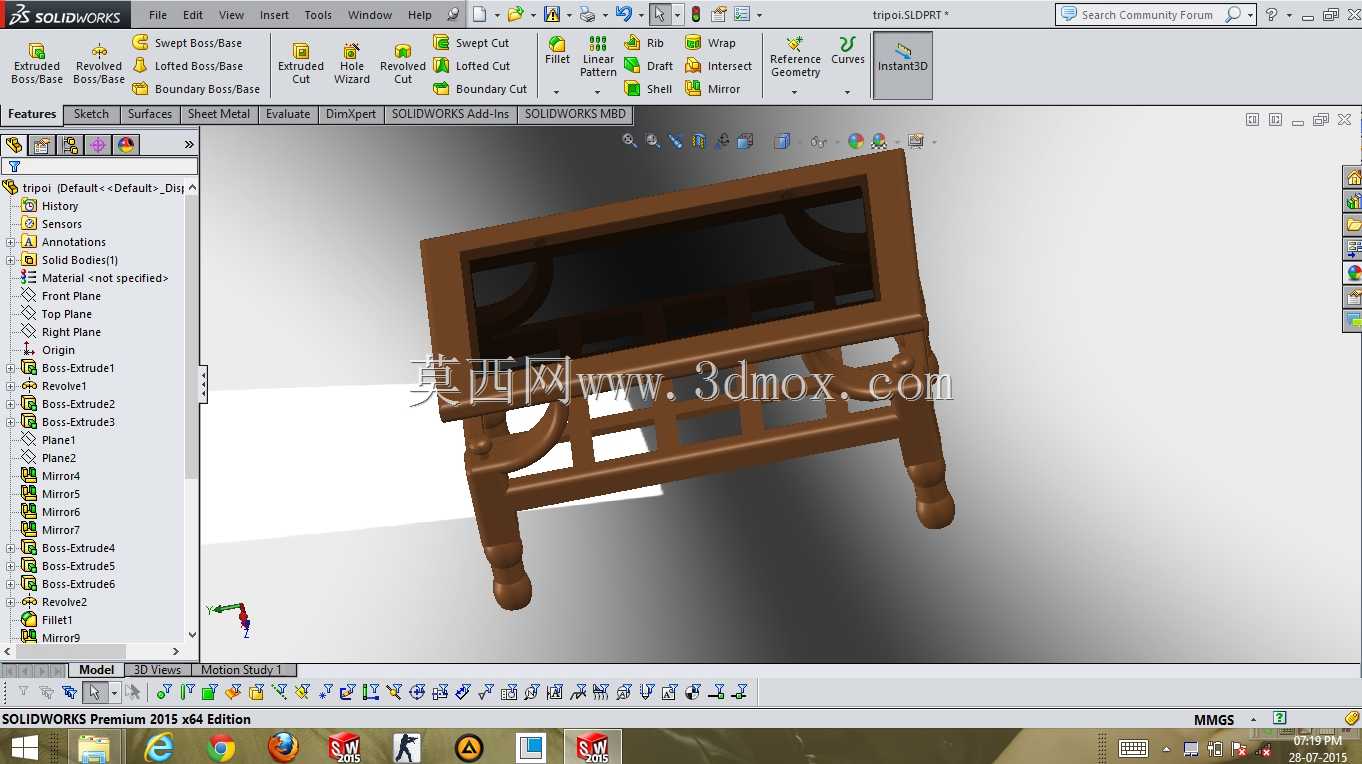The image size is (1362, 764).
Task: Open the Tools menu
Action: (318, 15)
